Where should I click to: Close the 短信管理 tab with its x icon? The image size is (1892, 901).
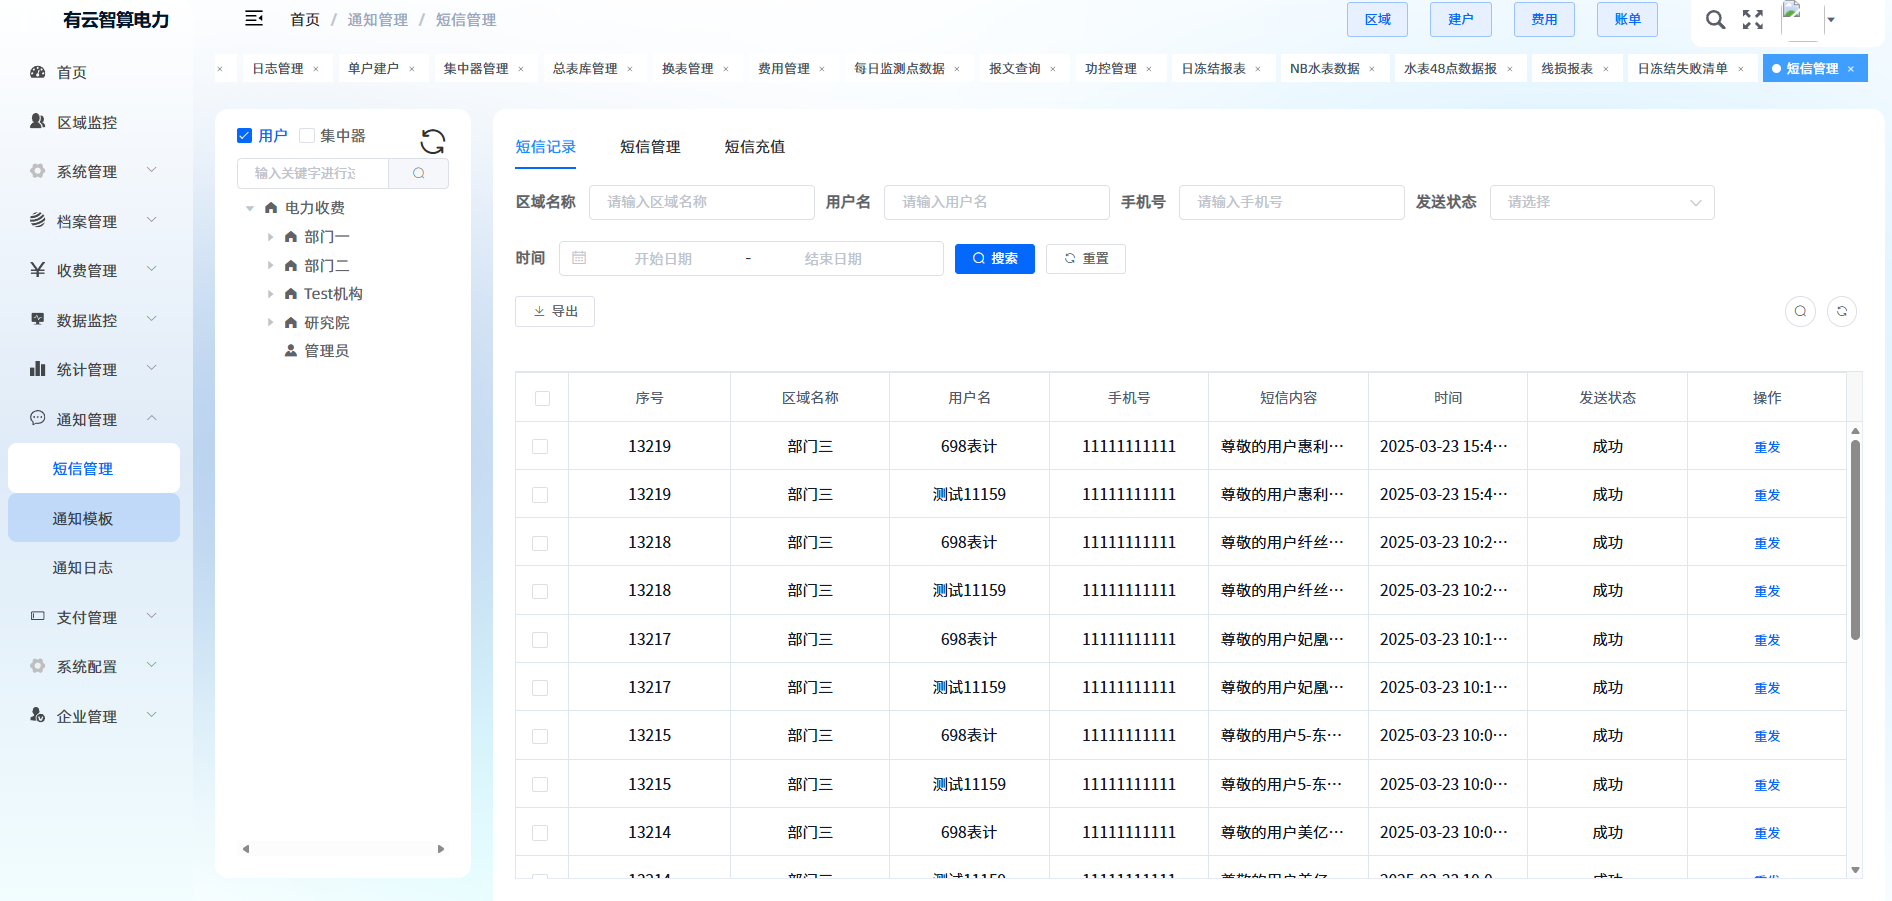coord(1851,69)
